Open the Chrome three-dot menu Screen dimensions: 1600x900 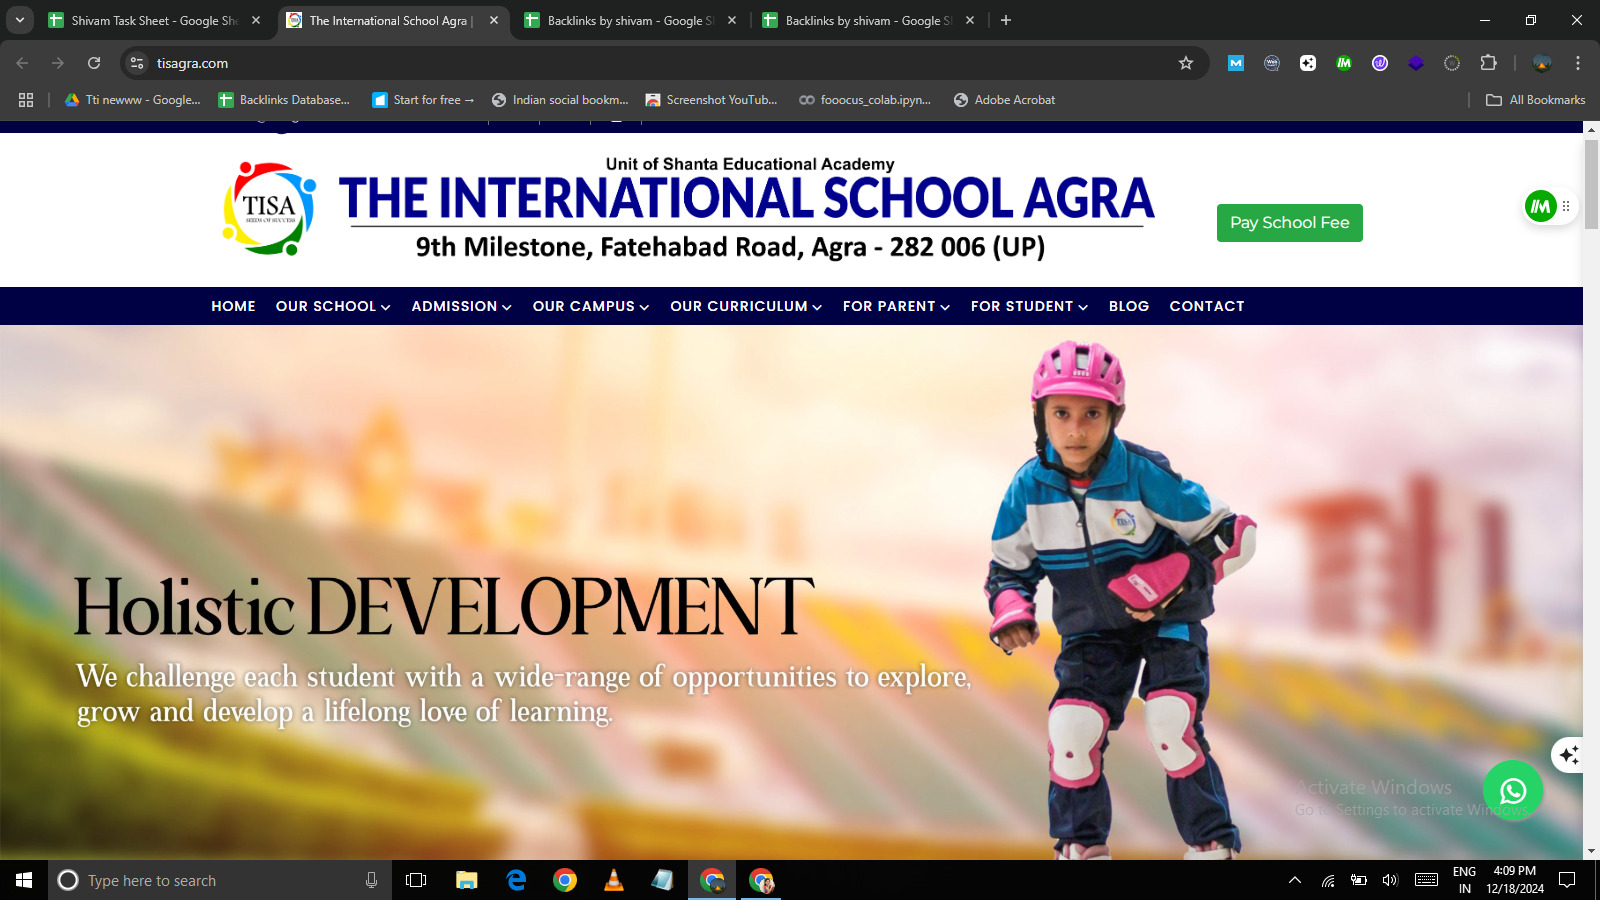(x=1578, y=63)
